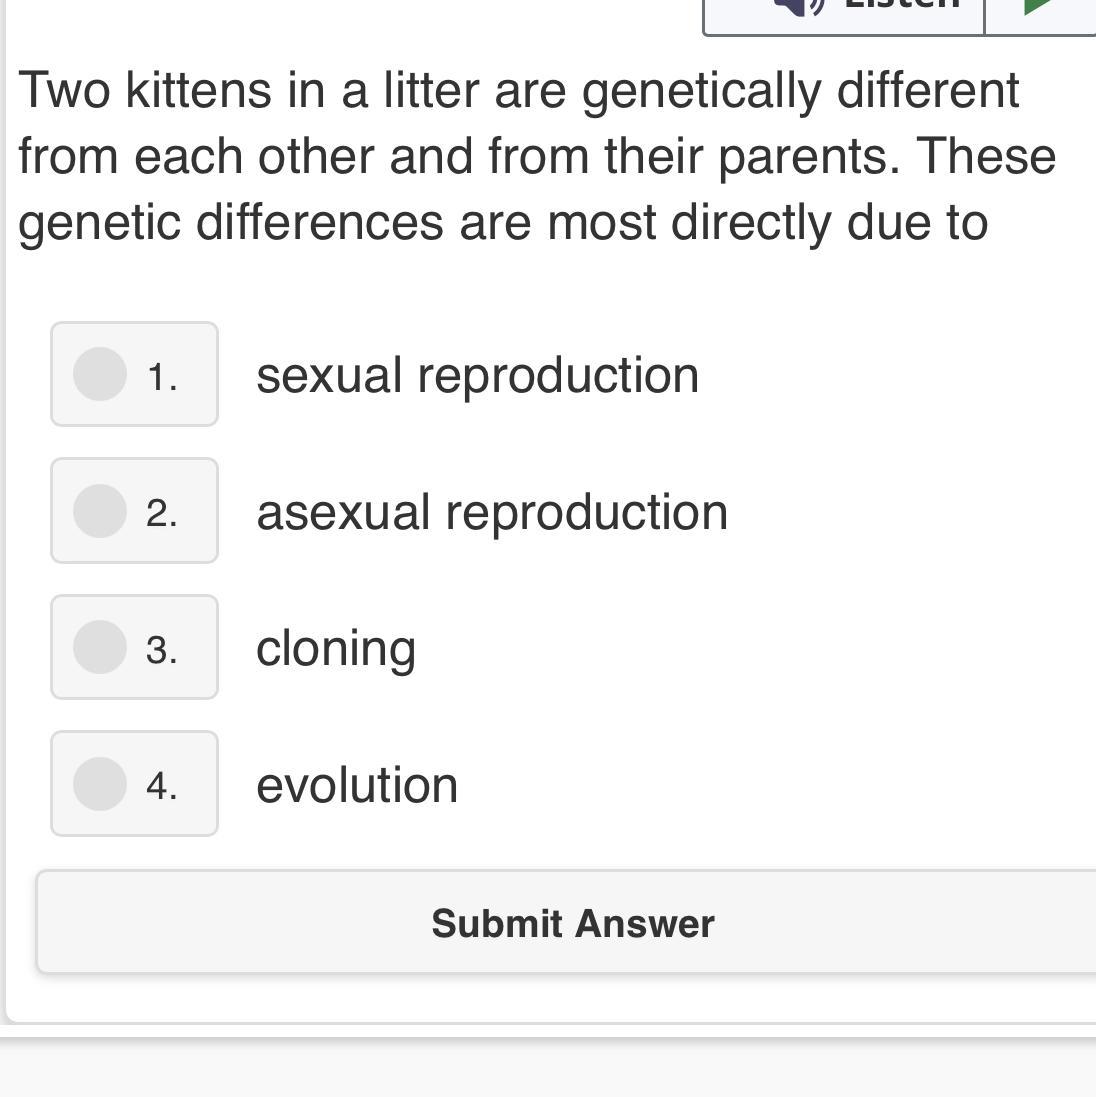Choose the radio button for option 3
The width and height of the screenshot is (1096, 1097).
[x=100, y=647]
